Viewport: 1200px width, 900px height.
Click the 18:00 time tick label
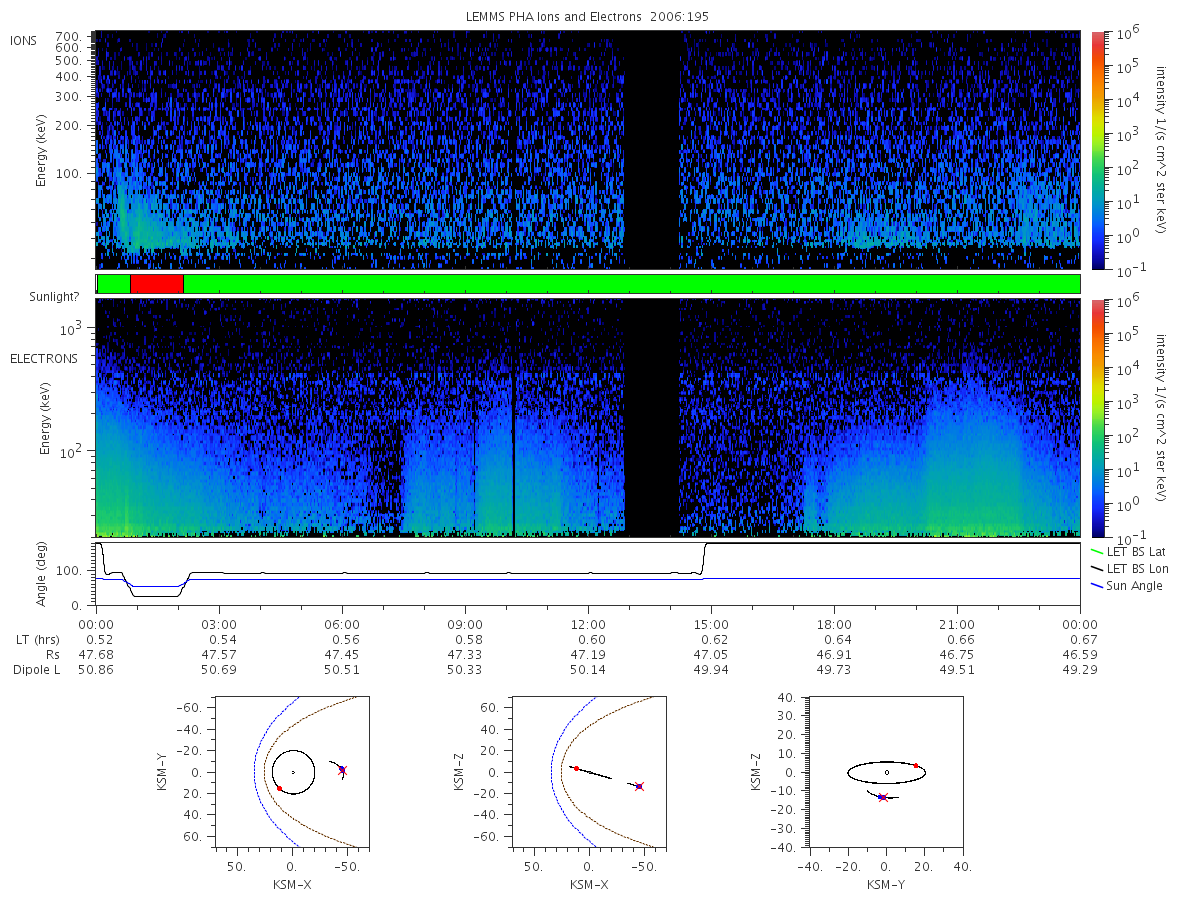point(834,625)
